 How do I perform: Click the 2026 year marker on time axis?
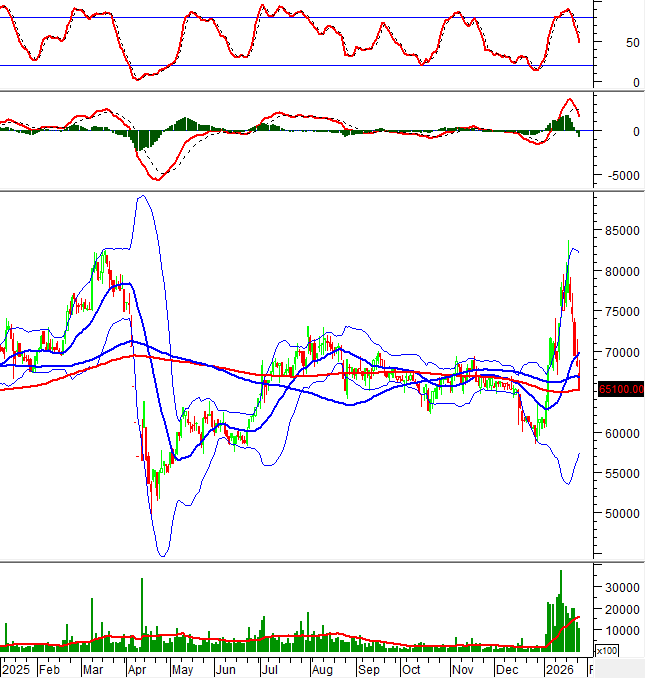pyautogui.click(x=557, y=668)
